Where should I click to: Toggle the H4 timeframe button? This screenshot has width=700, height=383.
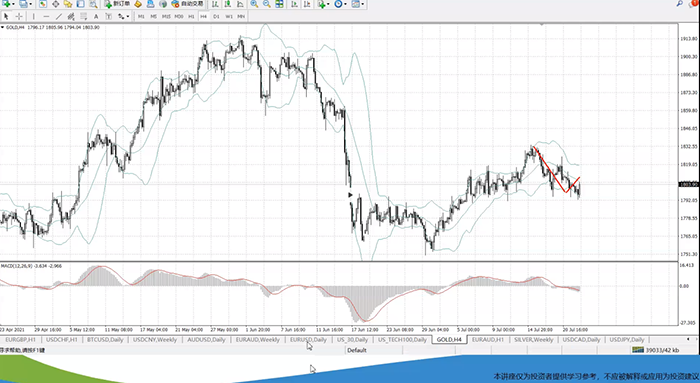click(204, 17)
